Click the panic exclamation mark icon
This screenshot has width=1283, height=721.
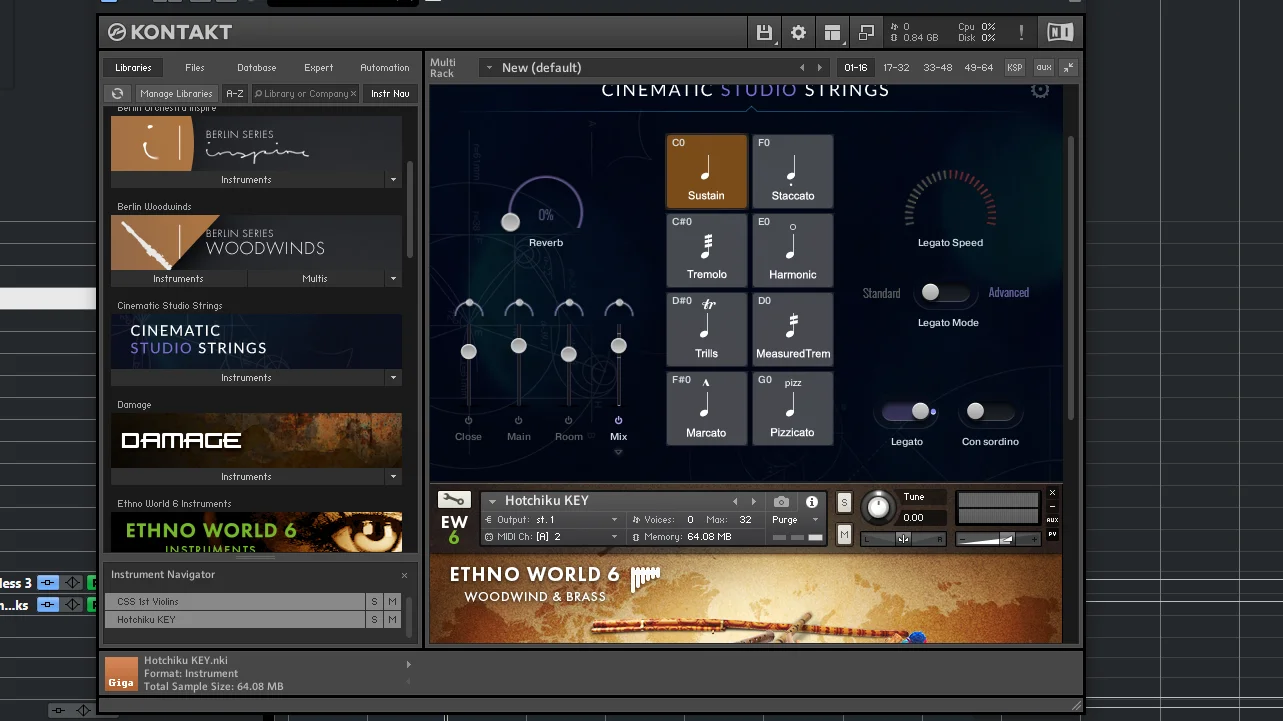[x=1021, y=32]
